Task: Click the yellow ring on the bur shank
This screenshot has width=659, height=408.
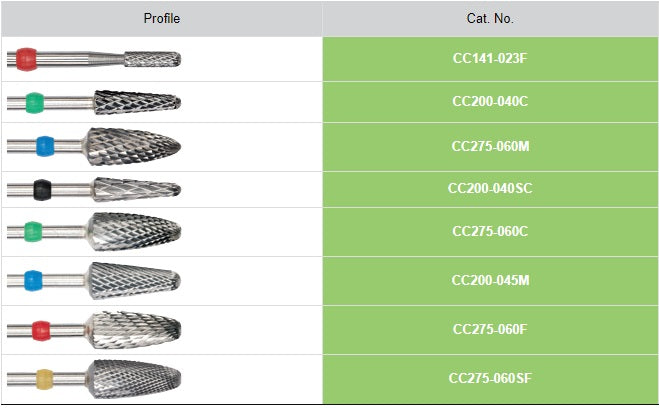Action: tap(41, 380)
